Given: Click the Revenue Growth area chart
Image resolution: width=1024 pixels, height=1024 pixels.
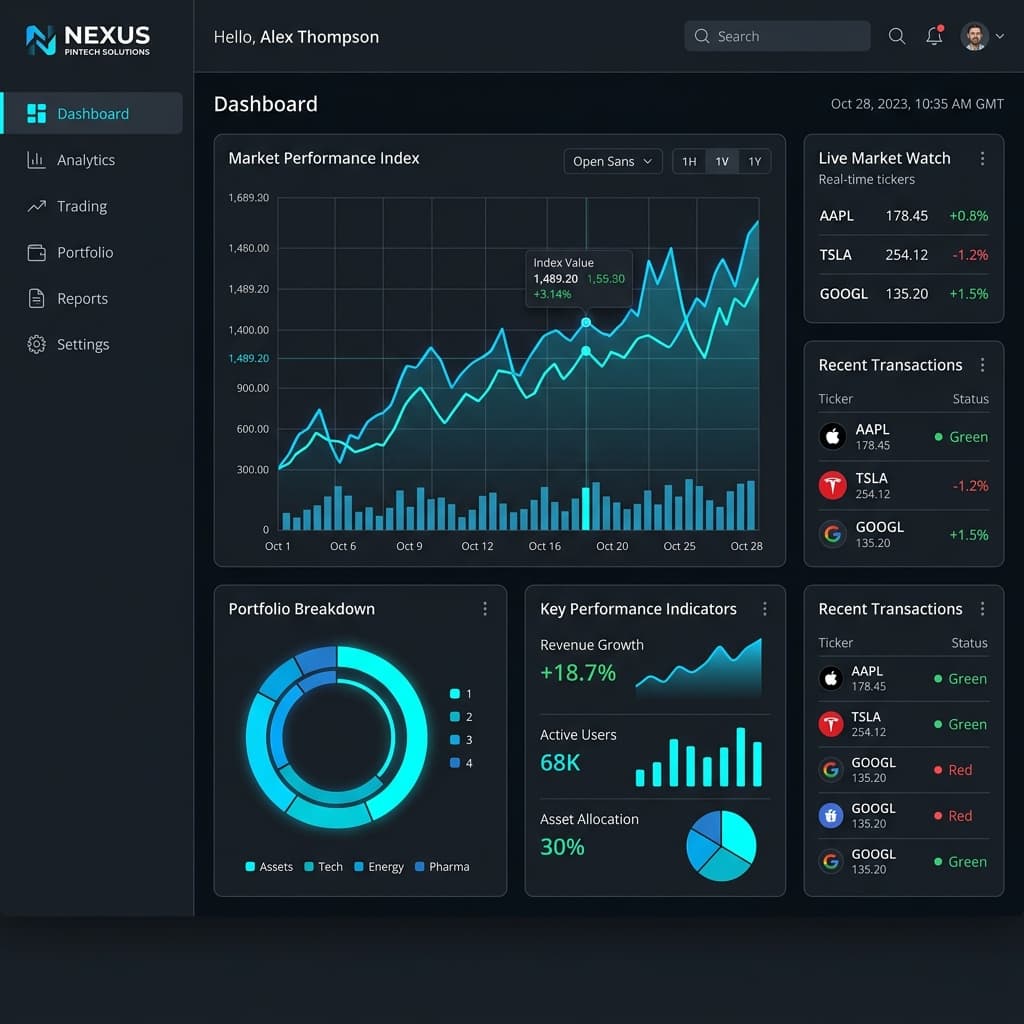Looking at the screenshot, I should (x=698, y=668).
